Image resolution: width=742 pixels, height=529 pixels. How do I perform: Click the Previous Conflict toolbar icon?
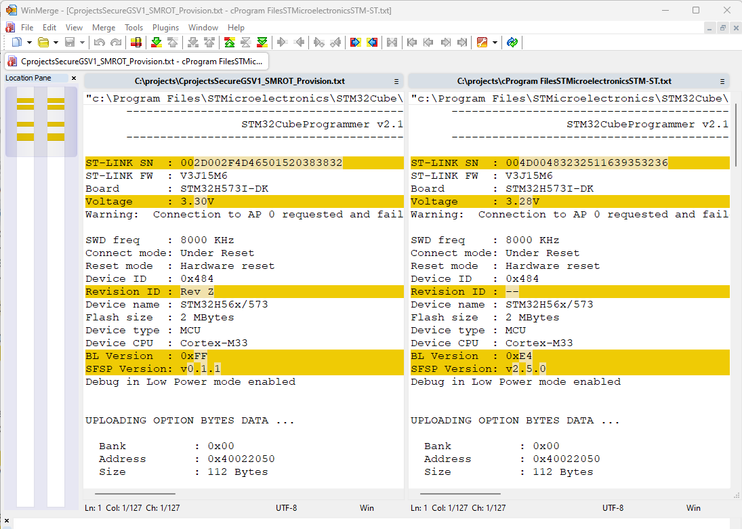click(x=209, y=43)
